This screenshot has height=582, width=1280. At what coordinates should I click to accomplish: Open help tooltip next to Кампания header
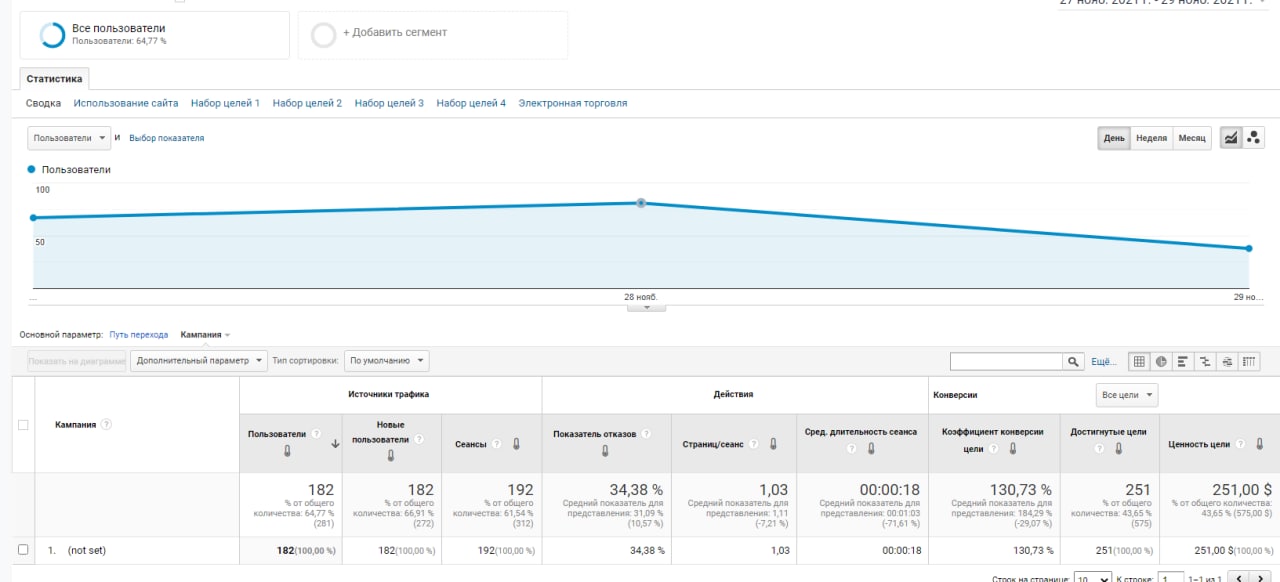[x=106, y=424]
